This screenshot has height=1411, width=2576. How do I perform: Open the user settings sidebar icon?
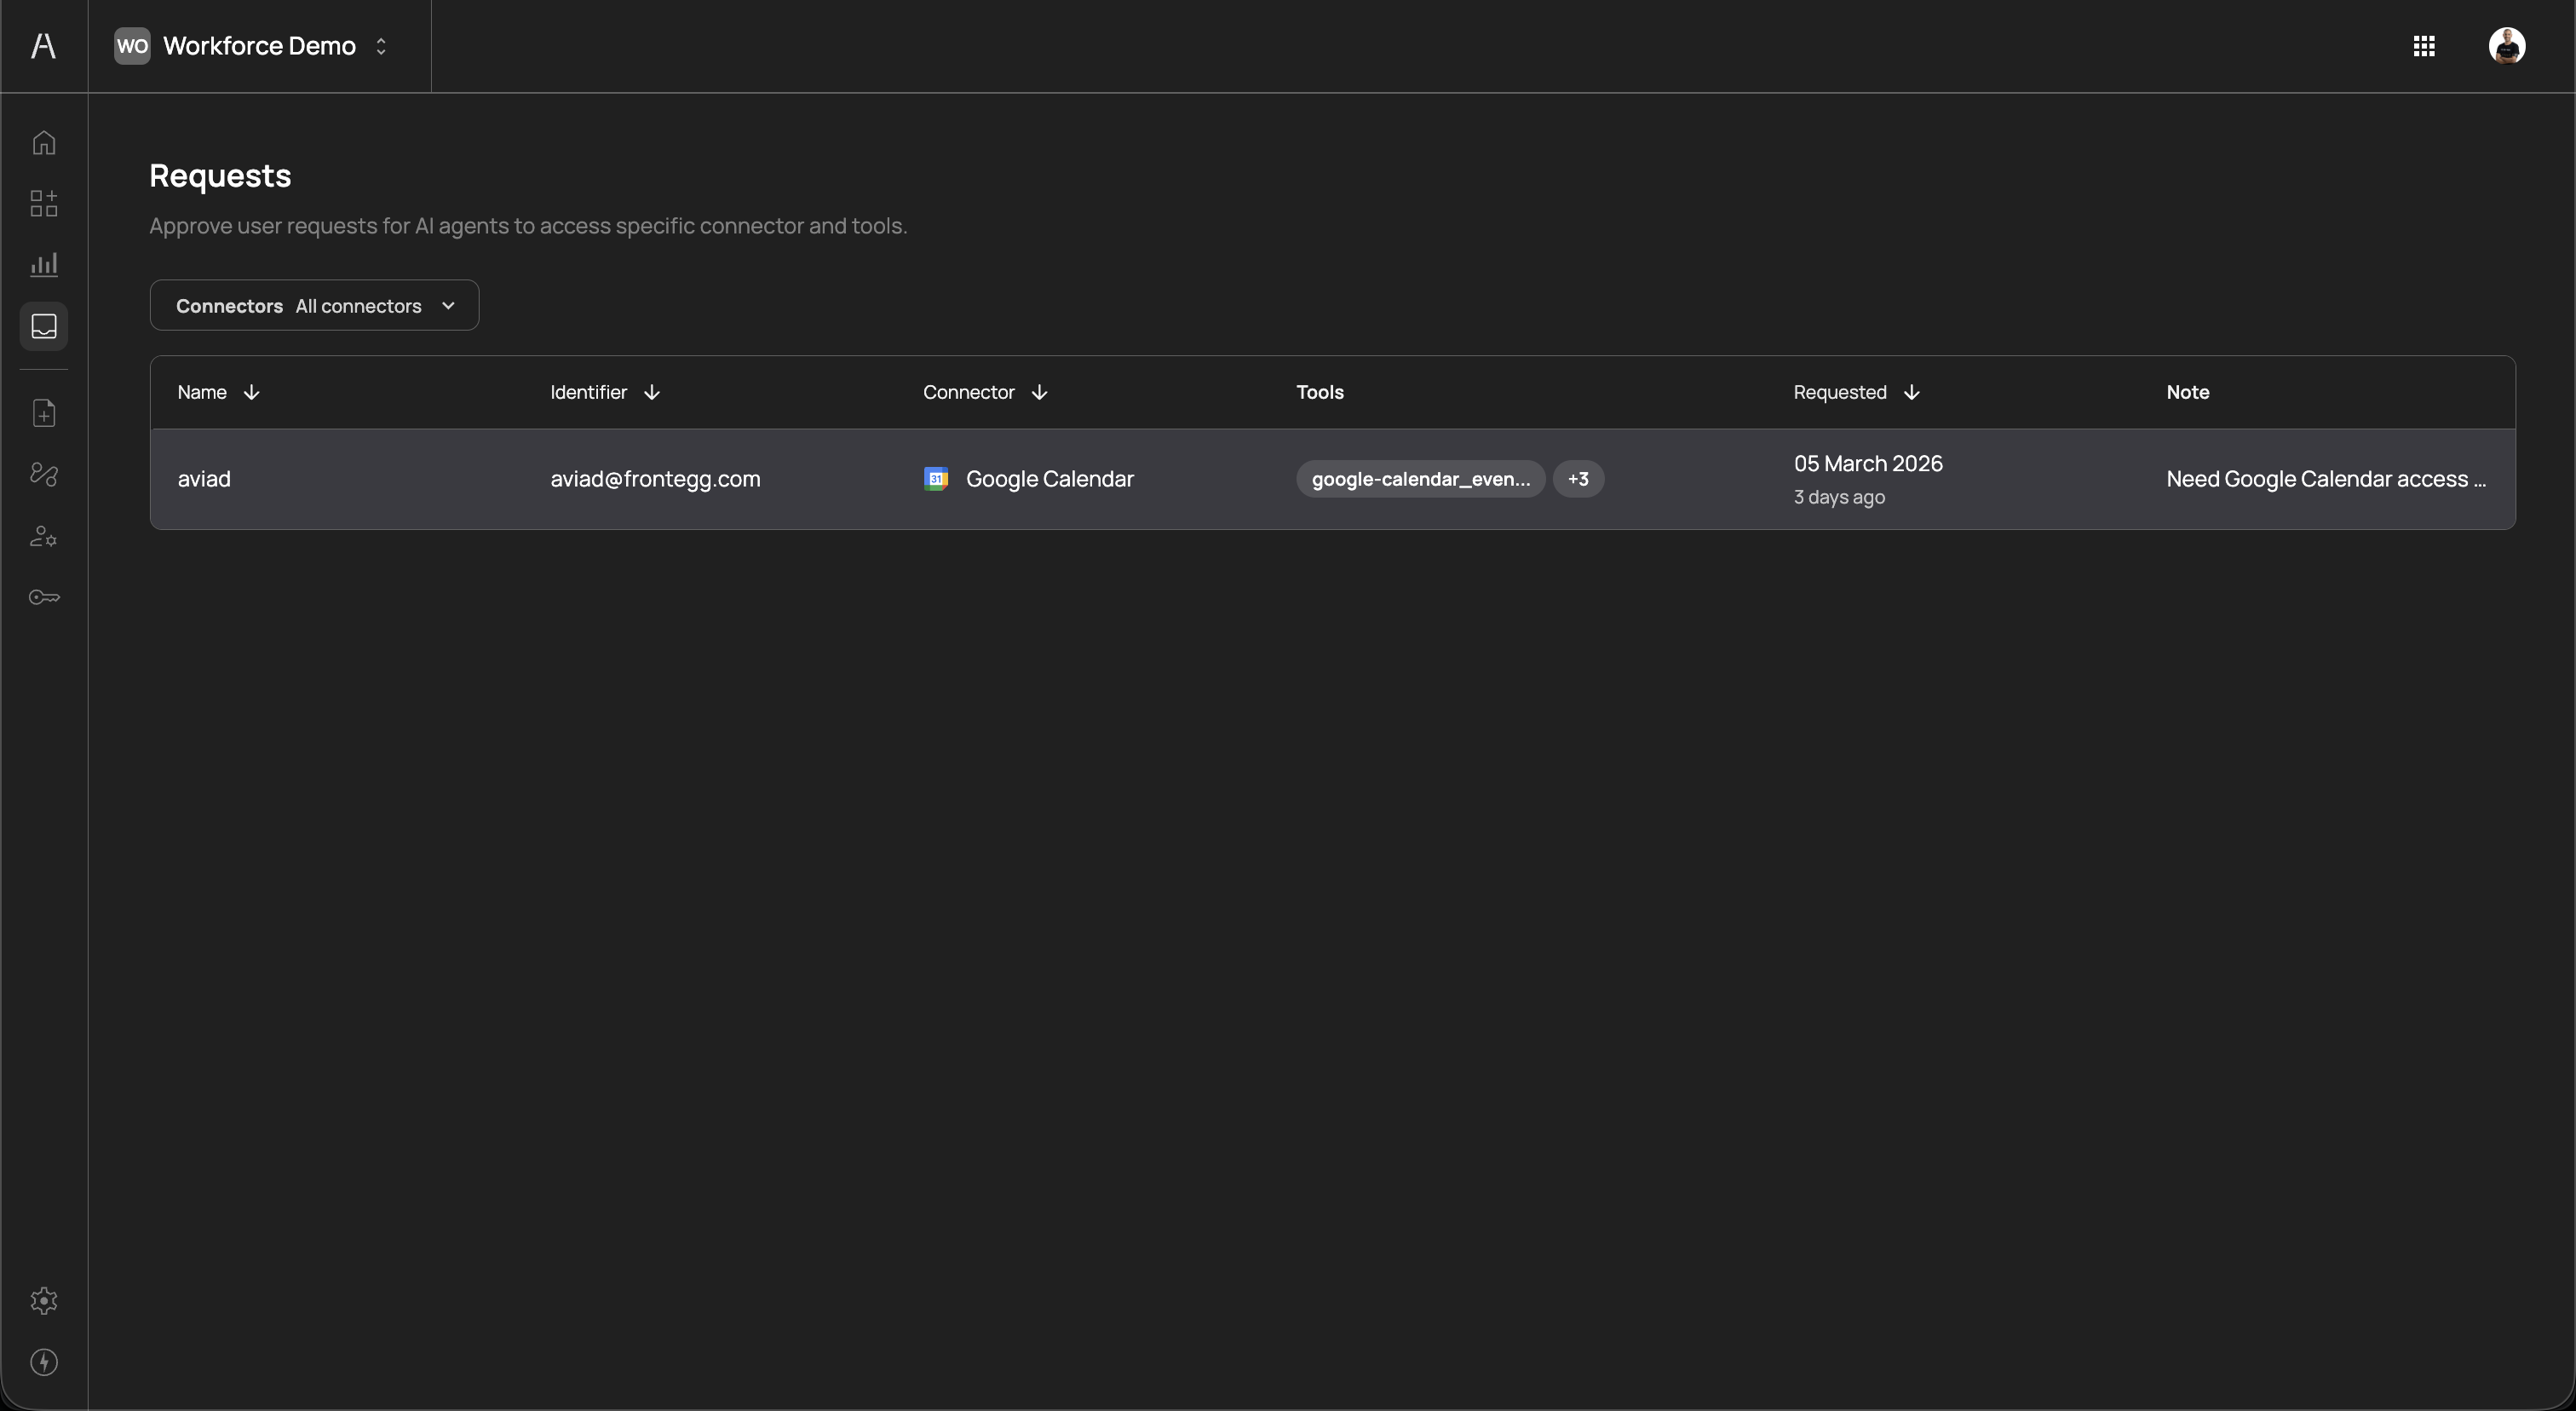(44, 537)
